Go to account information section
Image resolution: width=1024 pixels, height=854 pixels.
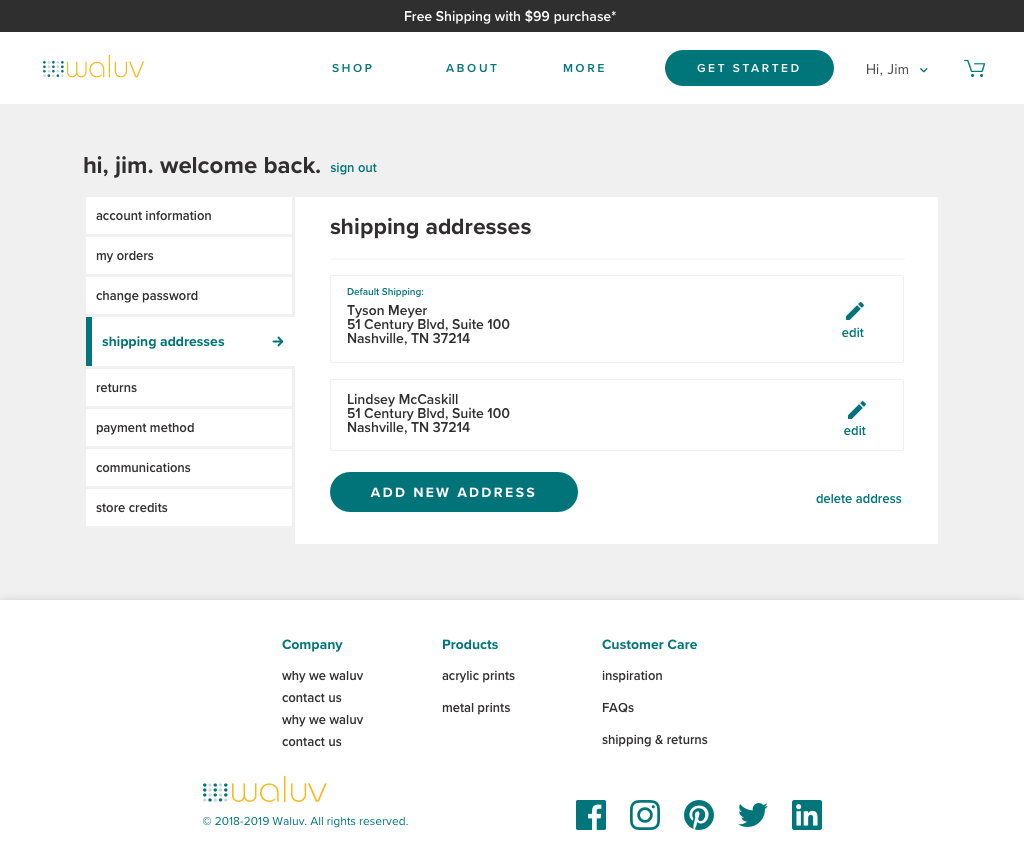pos(189,215)
